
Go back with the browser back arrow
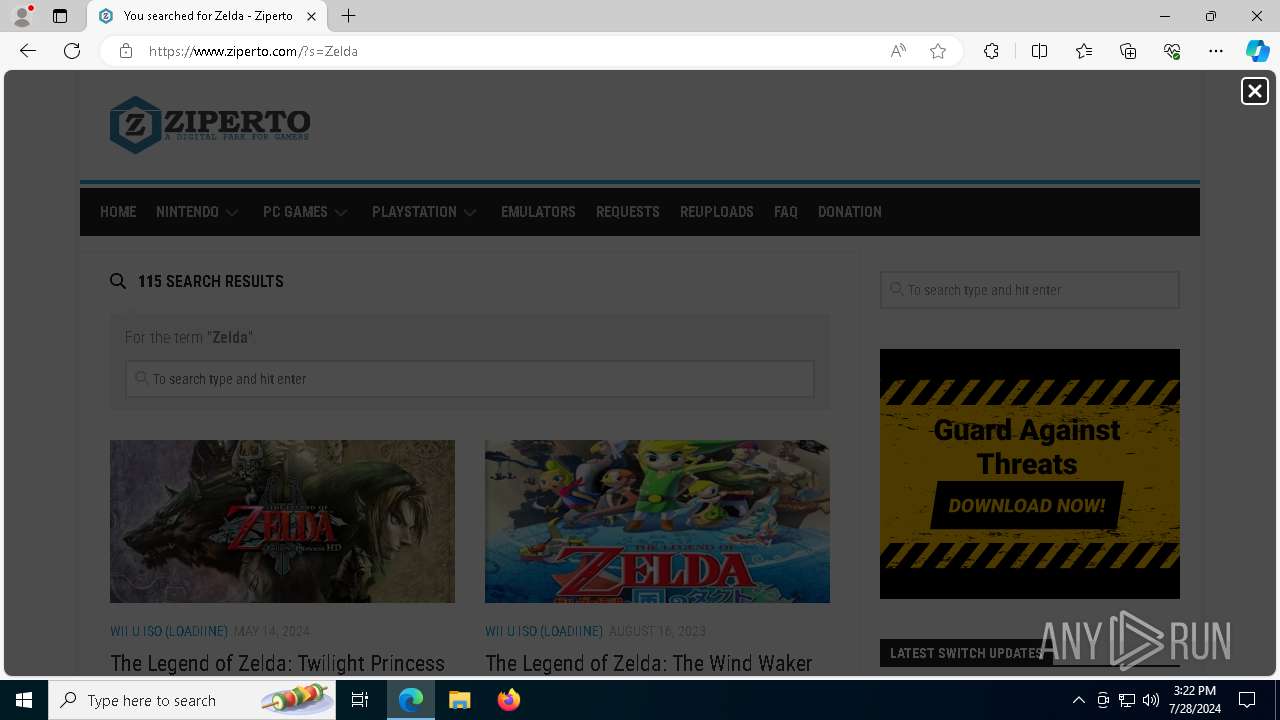click(x=28, y=51)
